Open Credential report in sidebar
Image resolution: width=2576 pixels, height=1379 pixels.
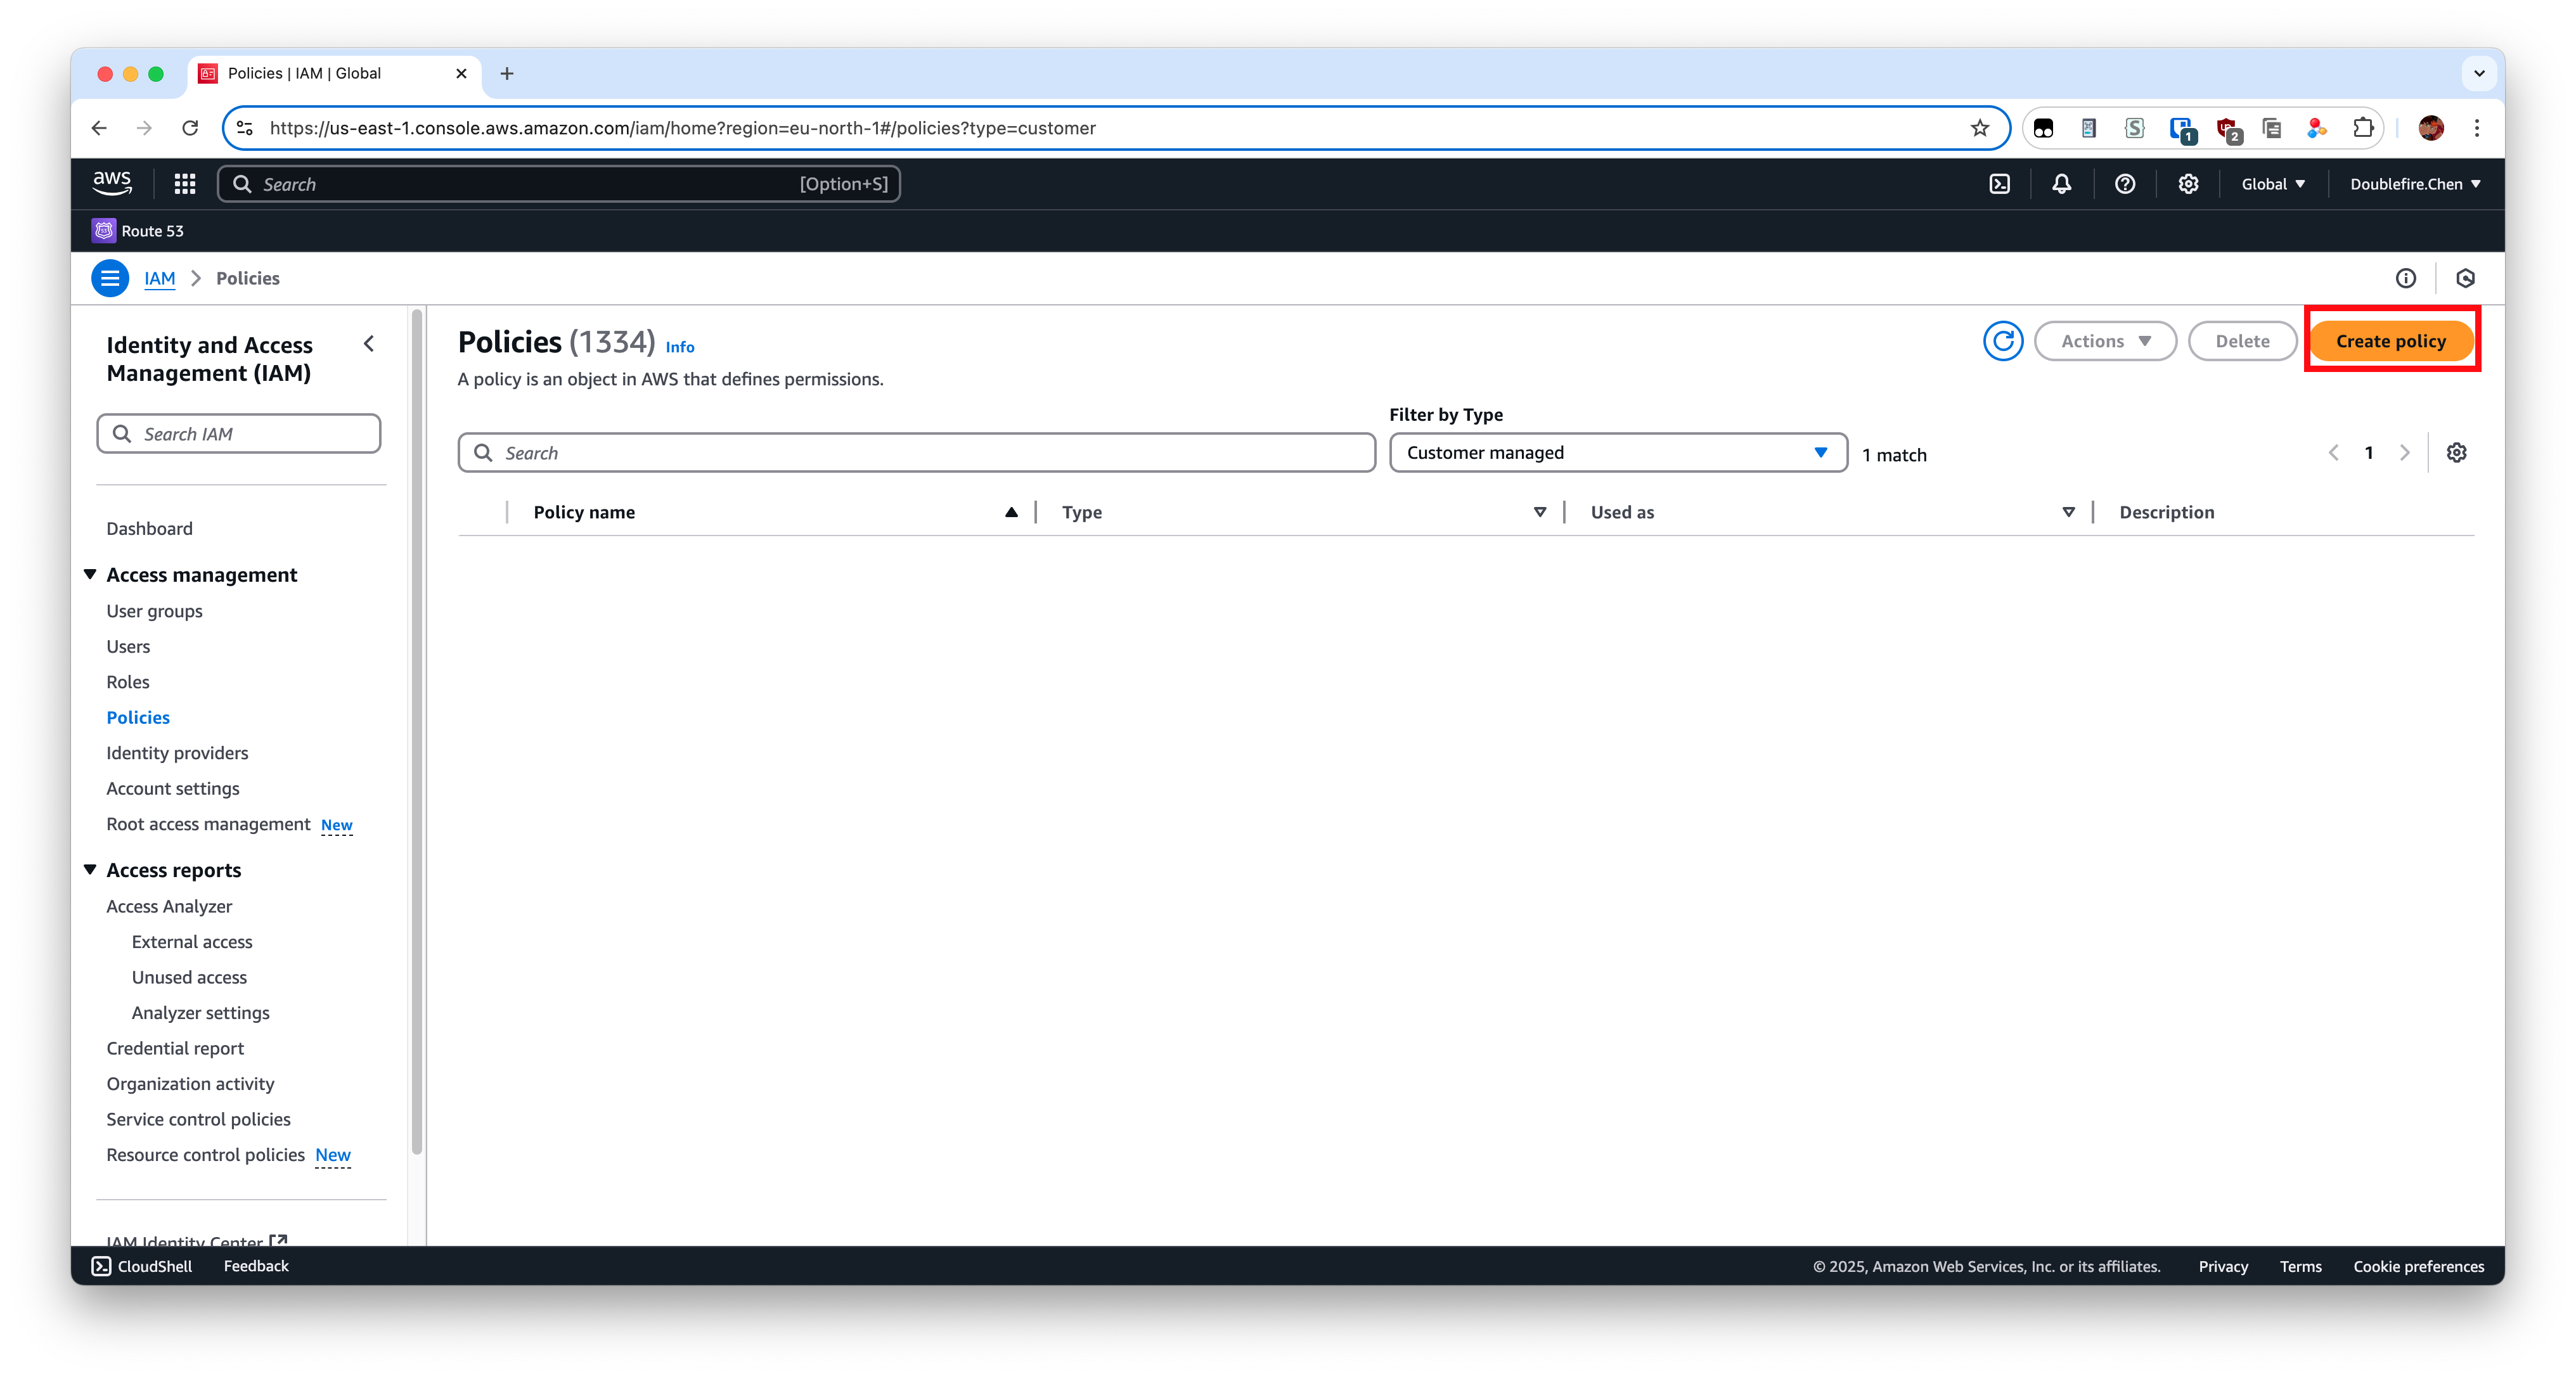(175, 1048)
